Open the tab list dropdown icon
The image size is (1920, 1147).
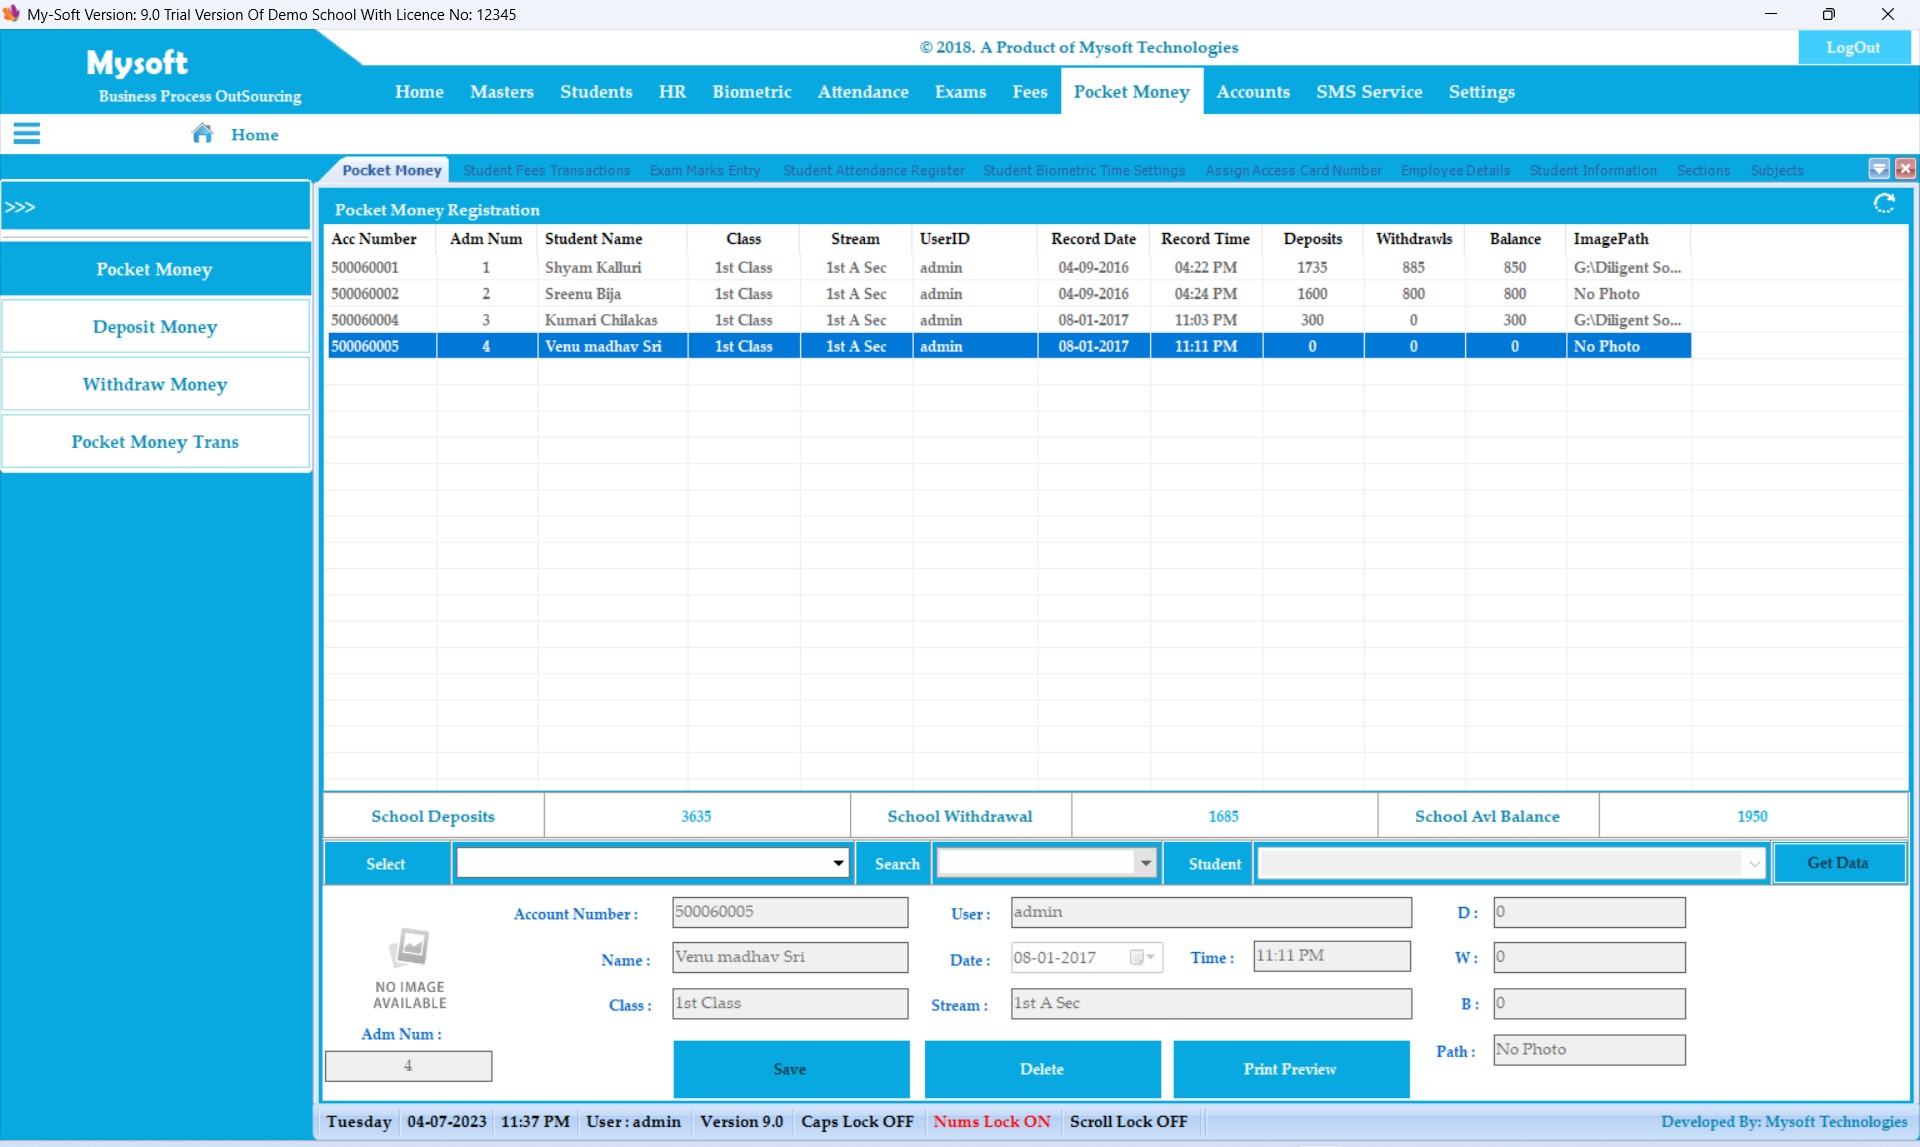tap(1879, 169)
